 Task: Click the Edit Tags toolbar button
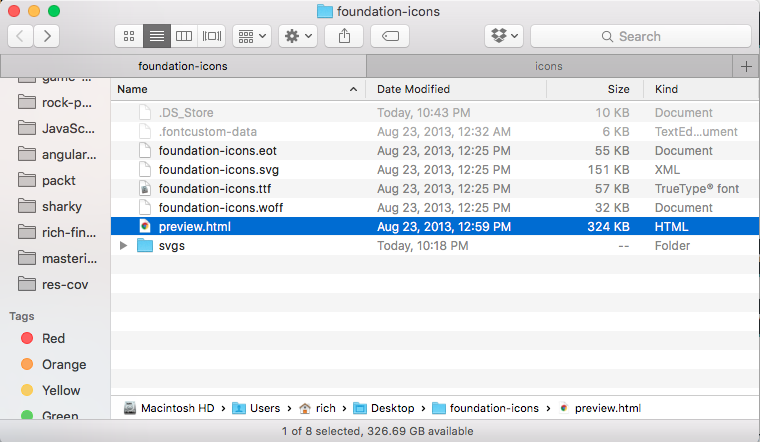tap(390, 36)
